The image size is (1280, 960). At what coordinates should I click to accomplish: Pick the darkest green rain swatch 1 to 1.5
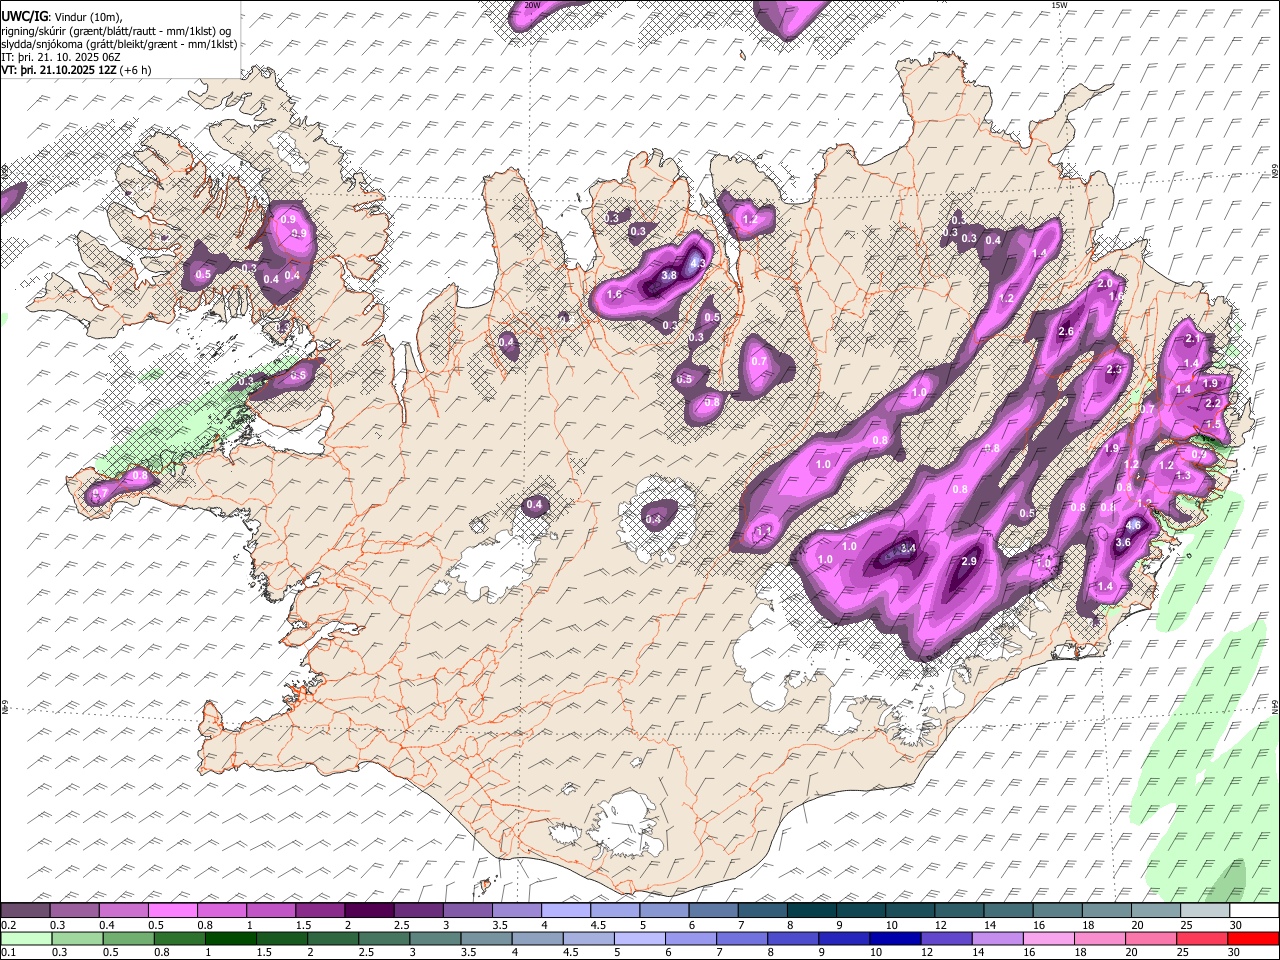(x=230, y=938)
